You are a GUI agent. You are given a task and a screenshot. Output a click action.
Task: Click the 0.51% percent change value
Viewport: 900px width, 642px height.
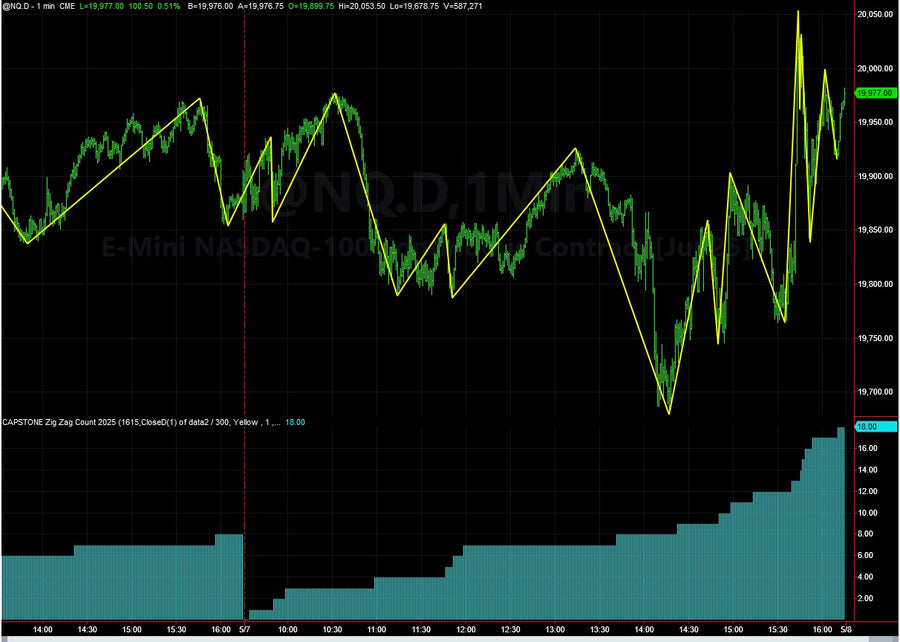pos(169,6)
